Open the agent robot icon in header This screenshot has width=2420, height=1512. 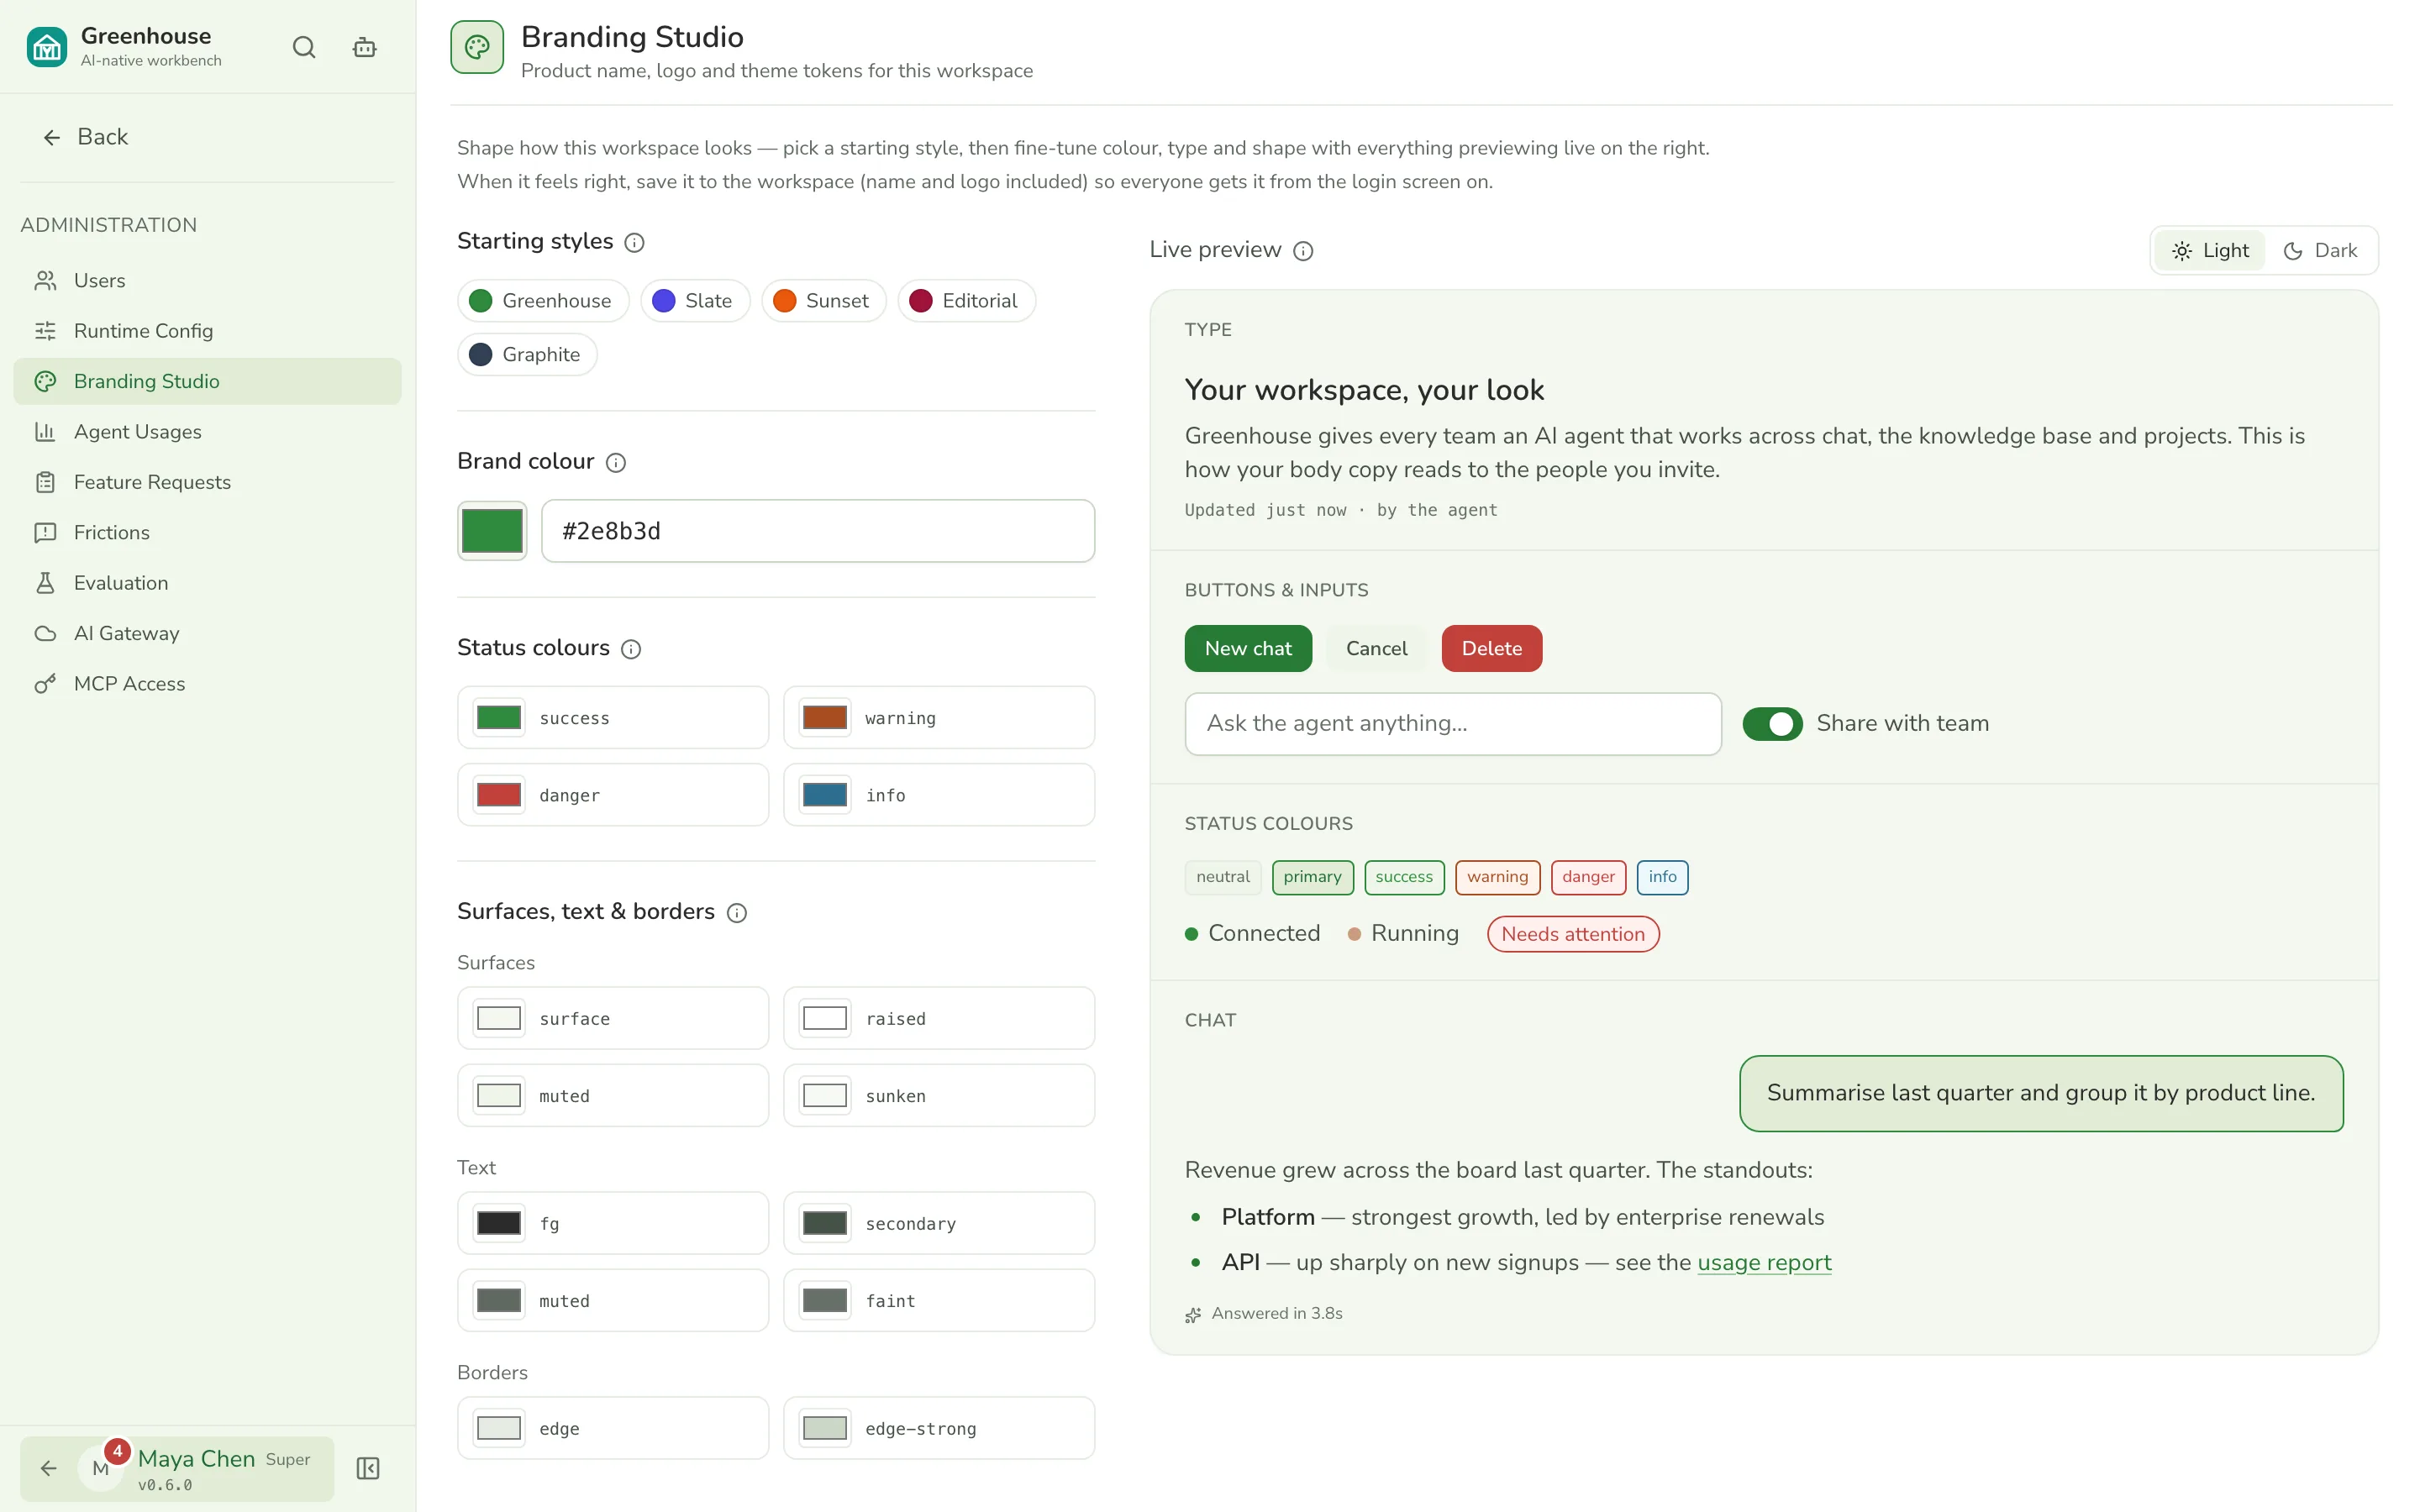pyautogui.click(x=364, y=47)
